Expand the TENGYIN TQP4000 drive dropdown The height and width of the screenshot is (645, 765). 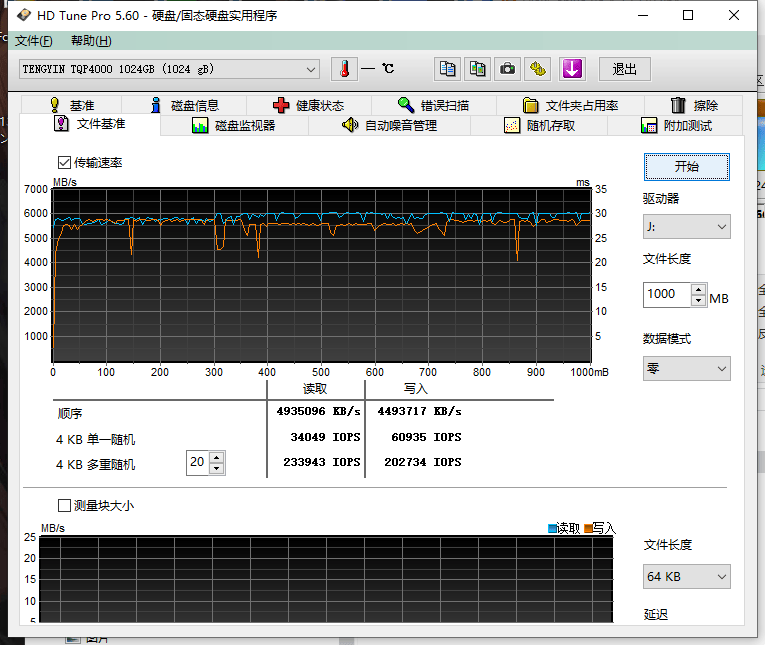coord(169,69)
